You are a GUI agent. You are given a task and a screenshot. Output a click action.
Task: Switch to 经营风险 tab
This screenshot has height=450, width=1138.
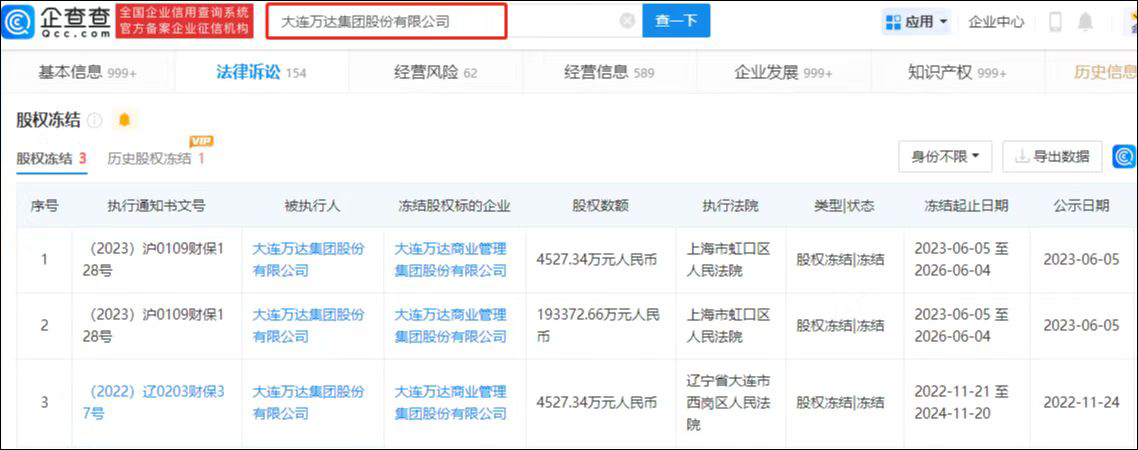pyautogui.click(x=435, y=72)
